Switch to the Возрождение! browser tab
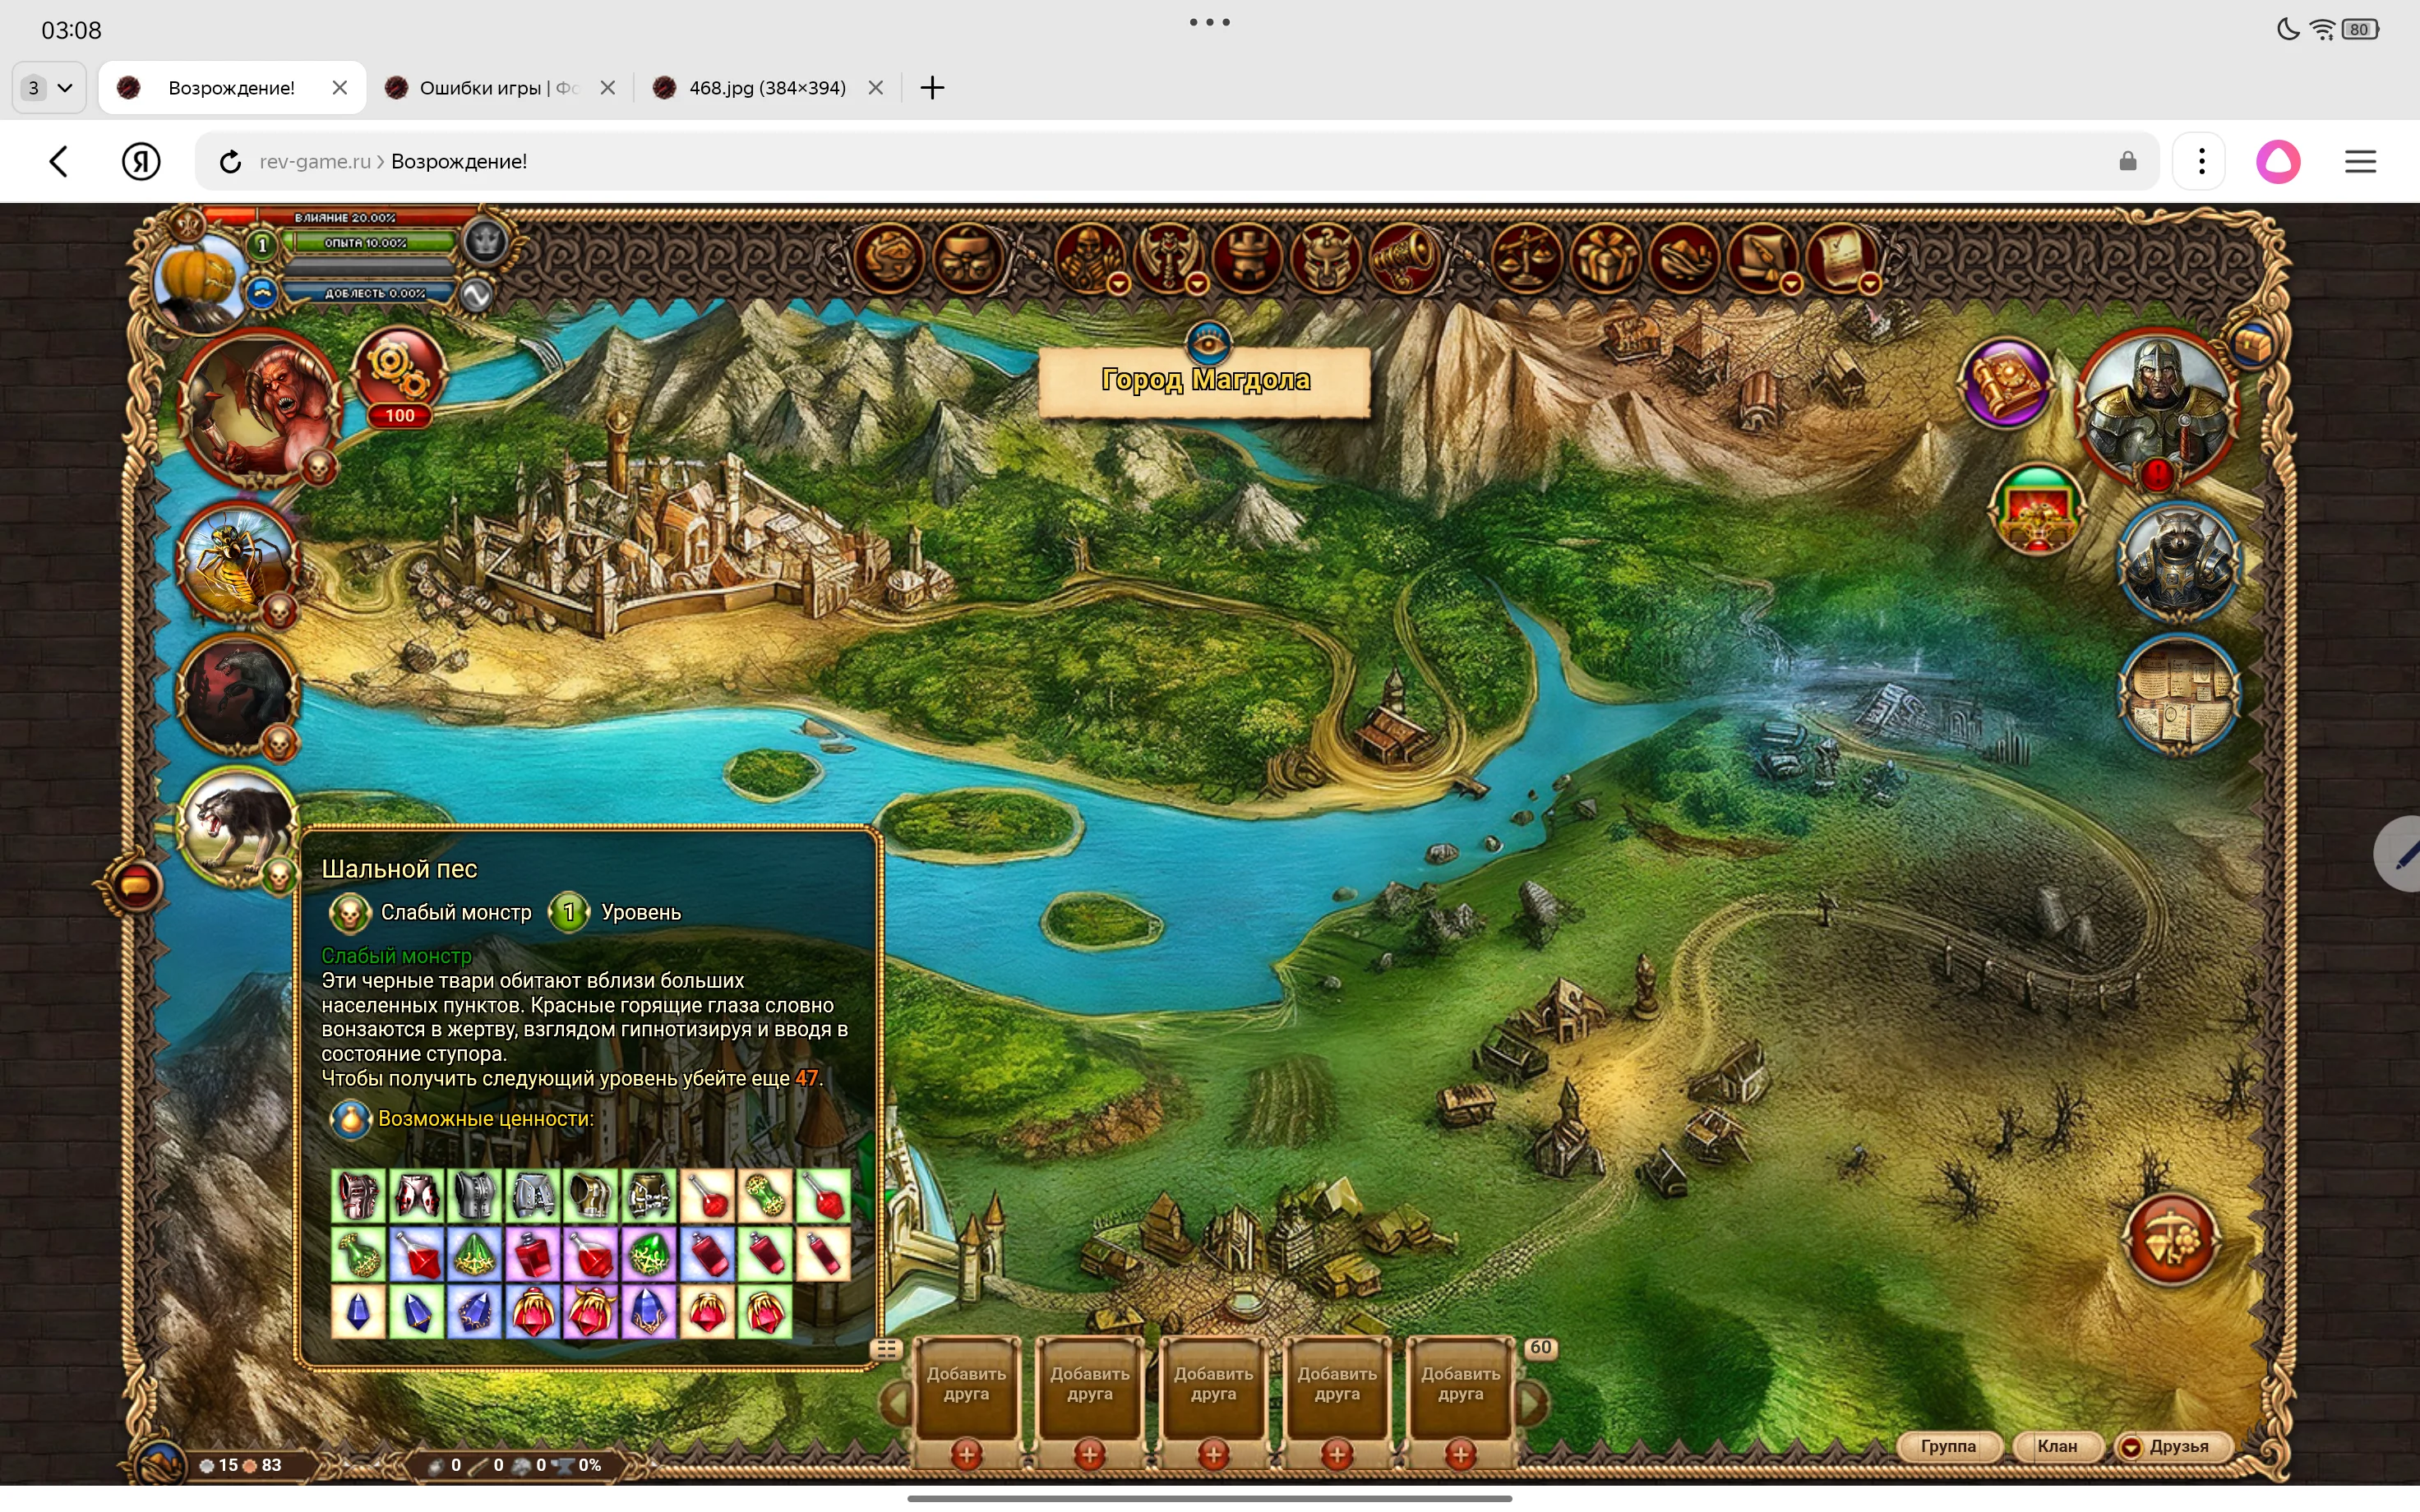 pyautogui.click(x=231, y=88)
